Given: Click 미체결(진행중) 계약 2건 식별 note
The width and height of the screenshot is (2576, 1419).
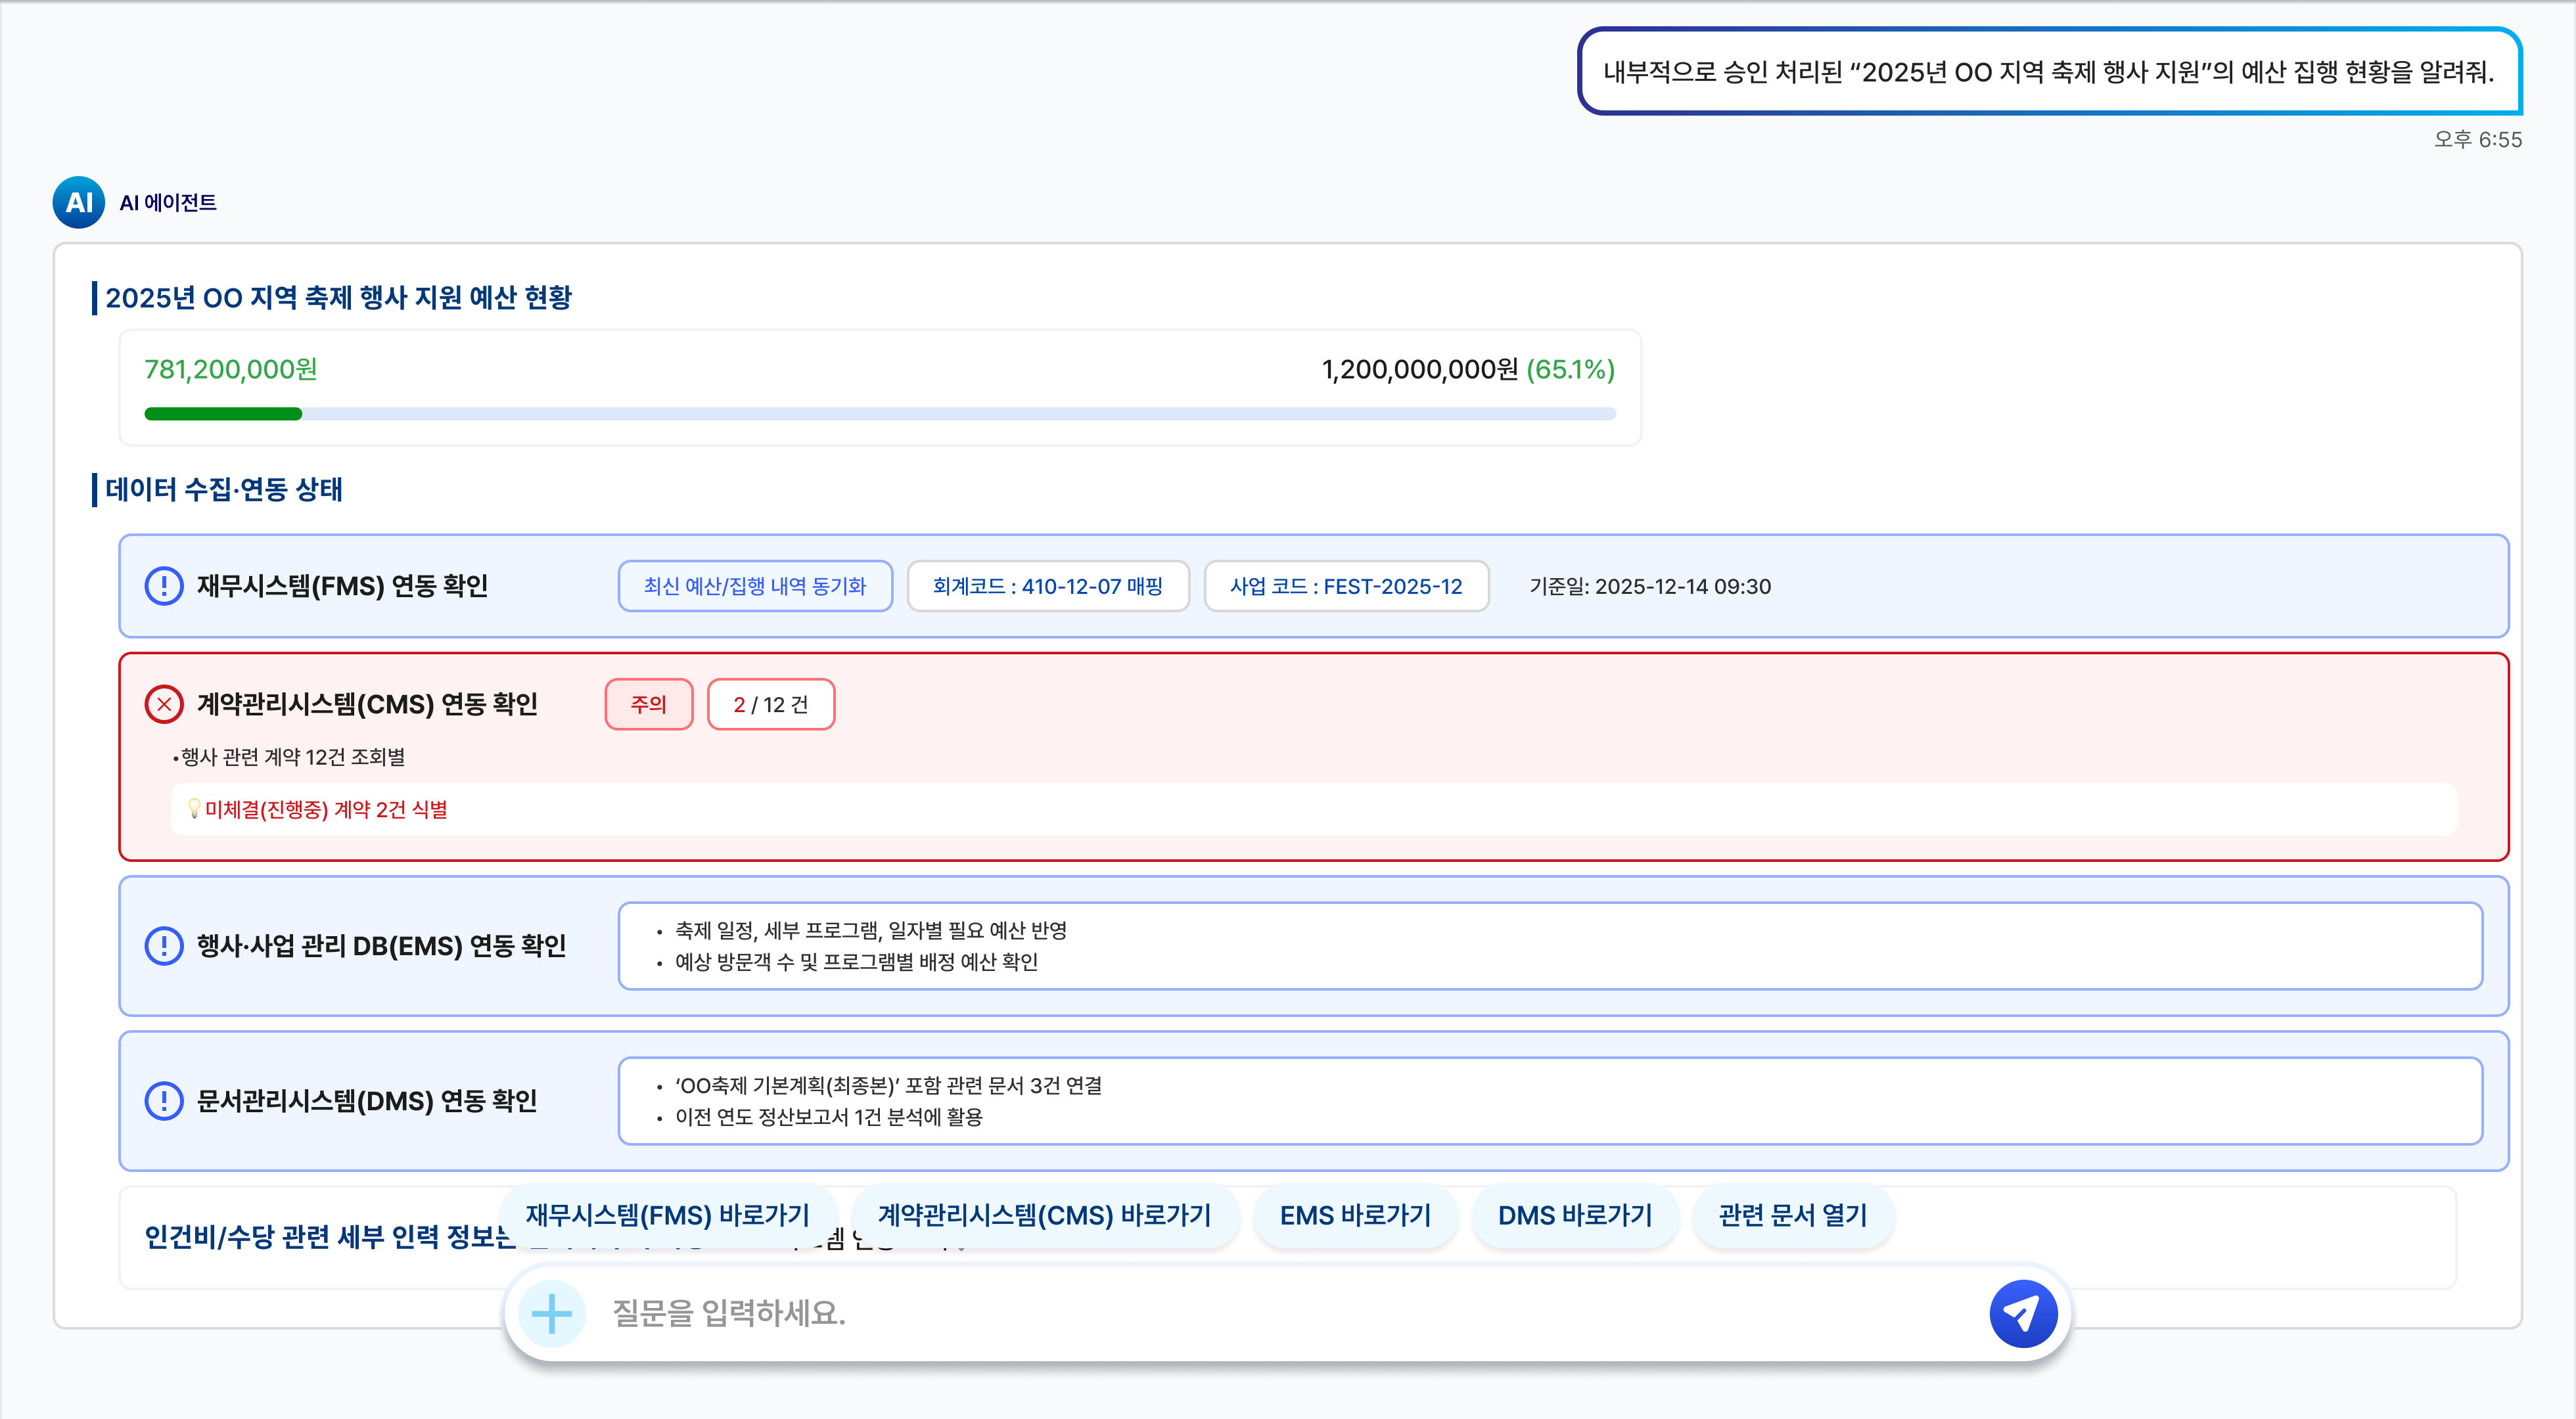Looking at the screenshot, I should pos(326,809).
